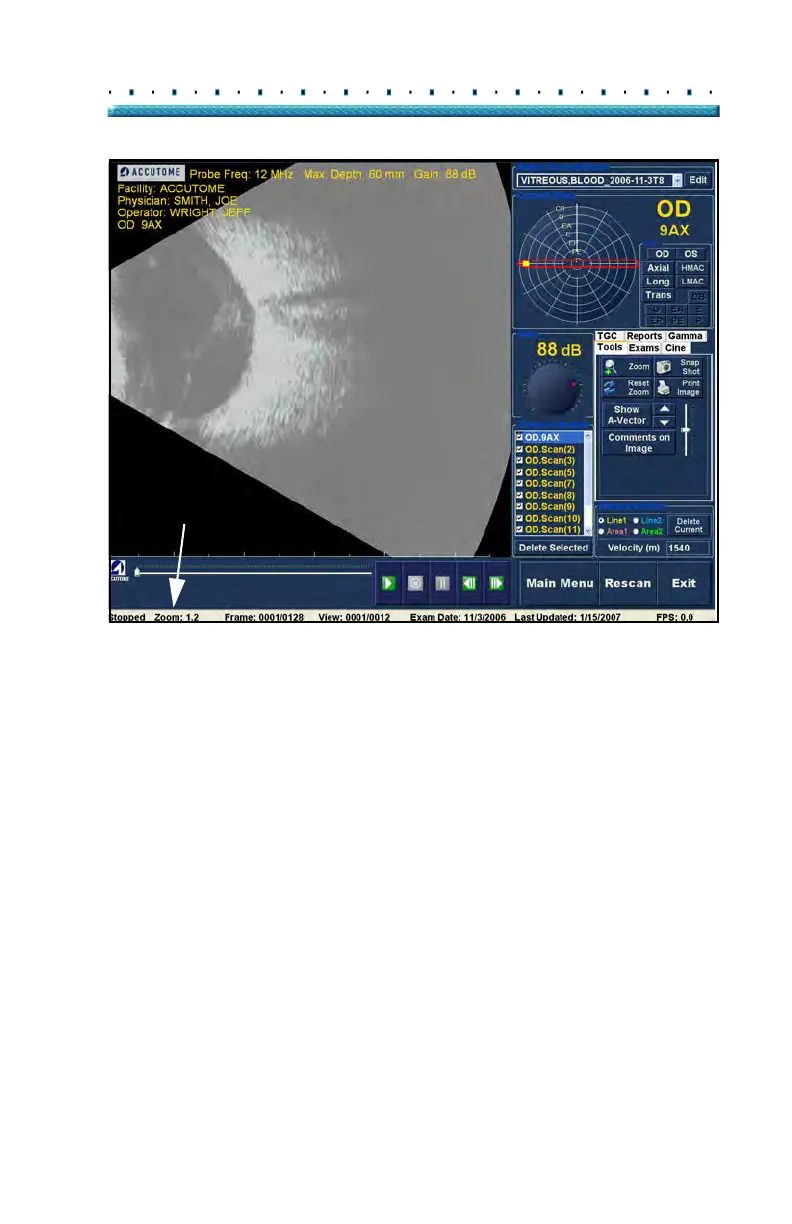792x1224 pixels.
Task: Select Line1 measurement radio
Action: [601, 521]
